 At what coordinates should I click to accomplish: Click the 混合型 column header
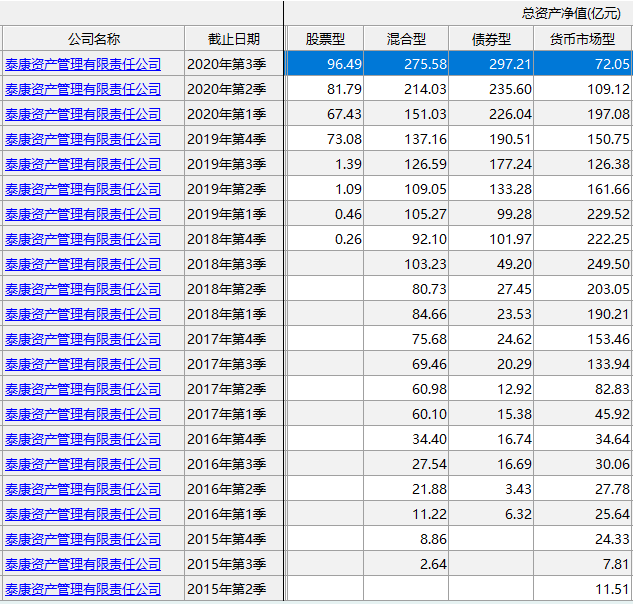click(407, 39)
